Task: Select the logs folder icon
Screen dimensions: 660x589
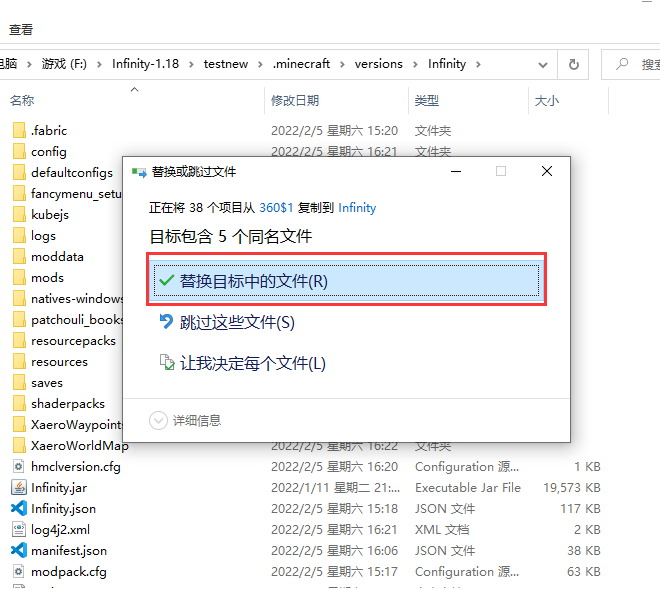Action: [19, 236]
